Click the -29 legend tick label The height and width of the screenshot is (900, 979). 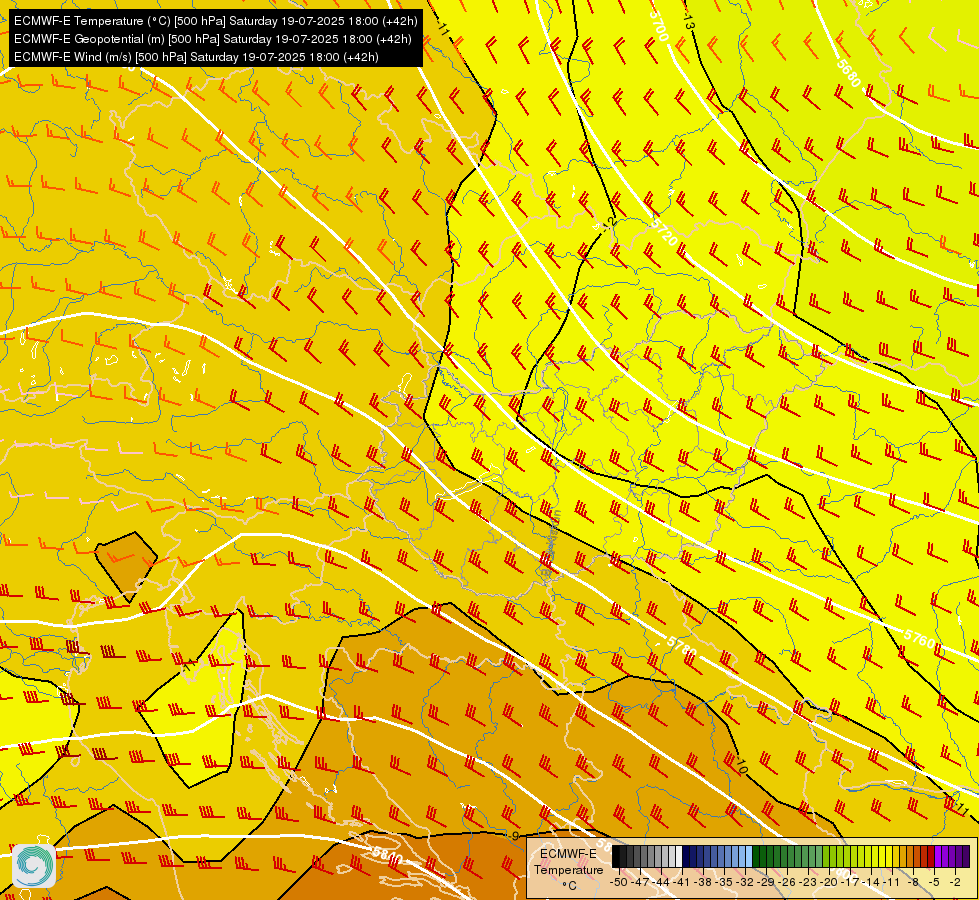[x=767, y=882]
